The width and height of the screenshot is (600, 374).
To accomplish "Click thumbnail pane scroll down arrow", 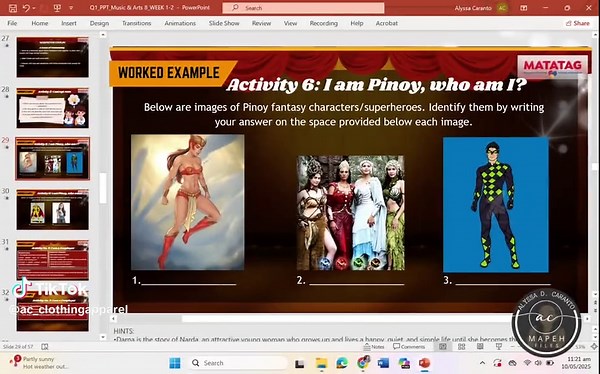I will (103, 337).
